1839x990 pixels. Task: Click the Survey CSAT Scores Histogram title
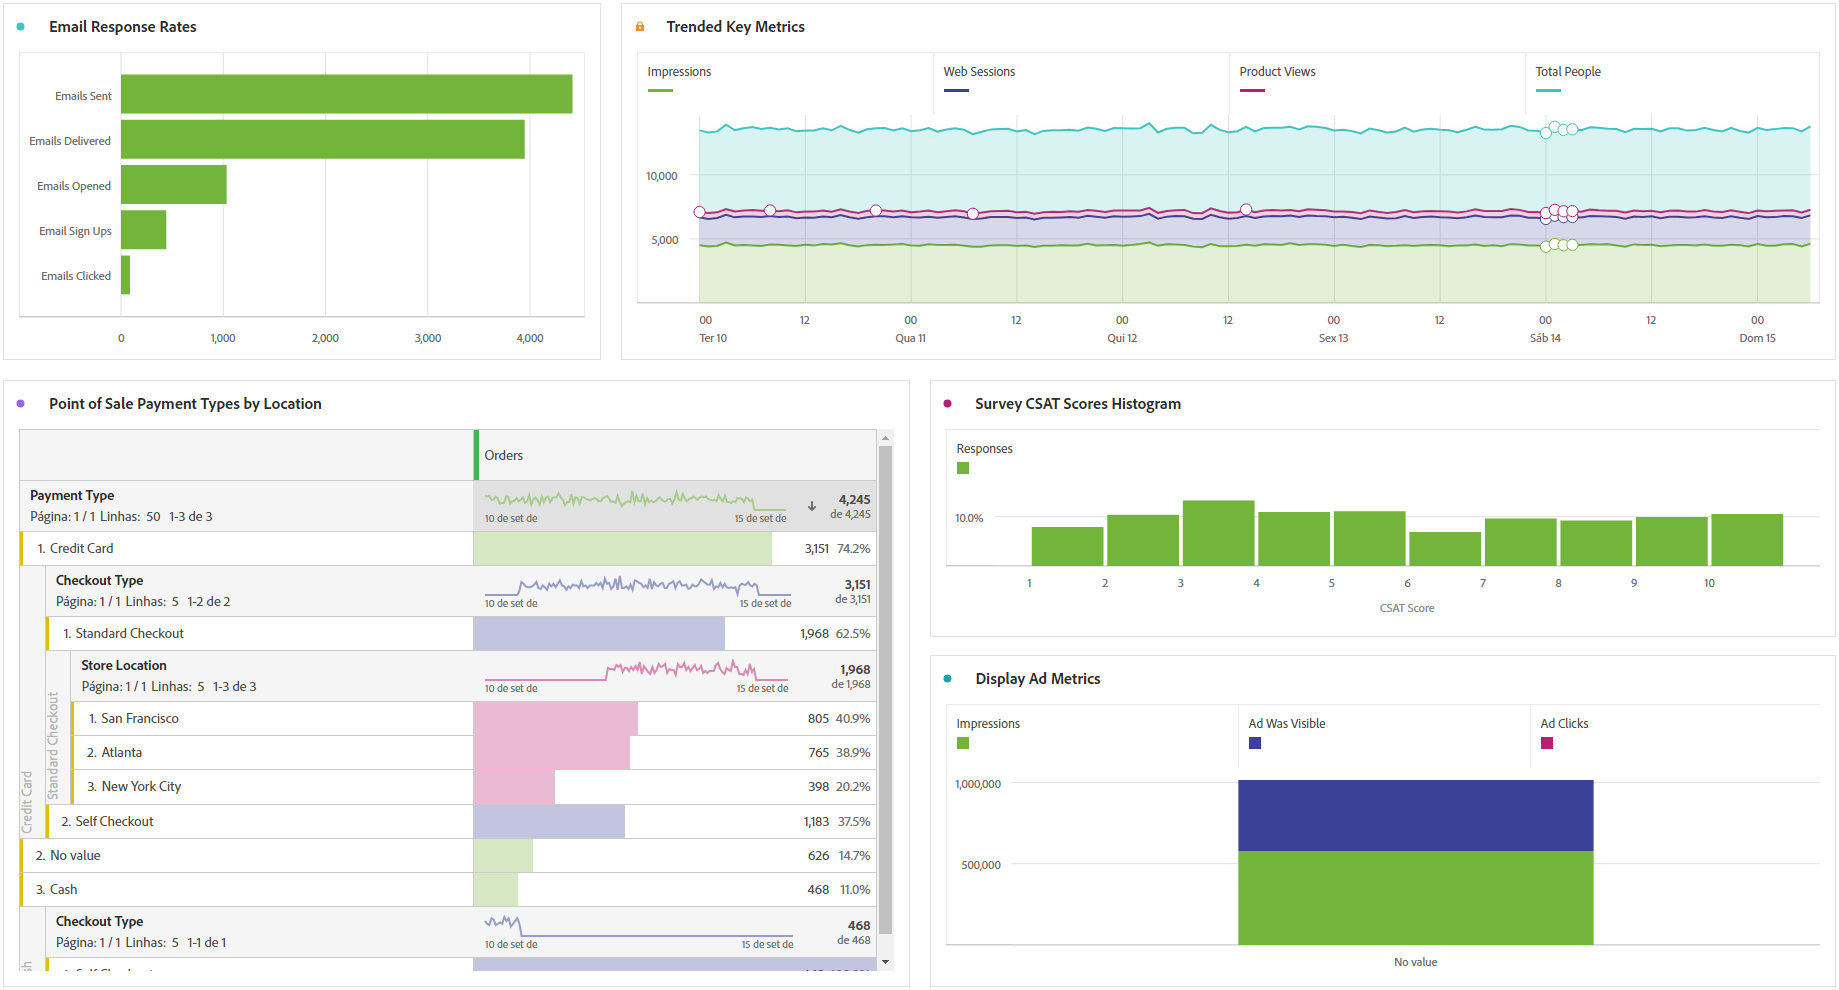pos(1078,404)
